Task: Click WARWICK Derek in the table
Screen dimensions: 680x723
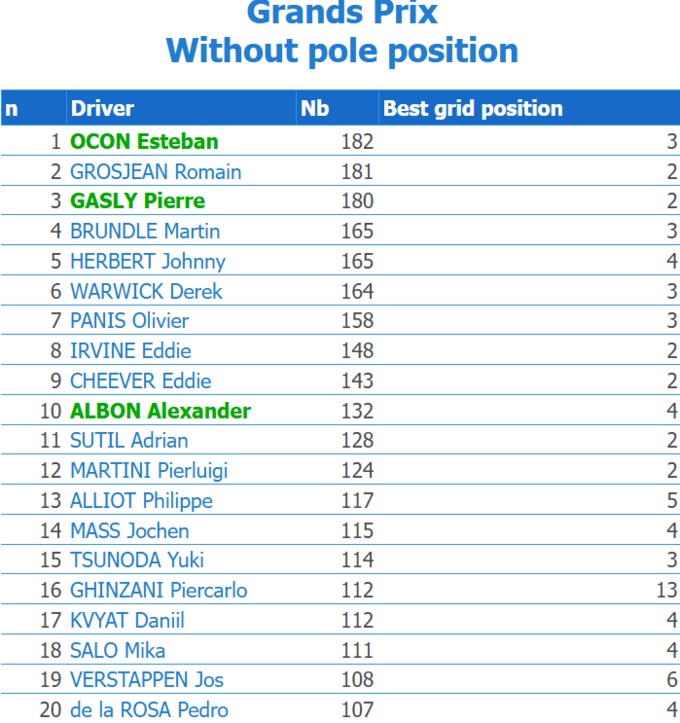Action: 146,291
